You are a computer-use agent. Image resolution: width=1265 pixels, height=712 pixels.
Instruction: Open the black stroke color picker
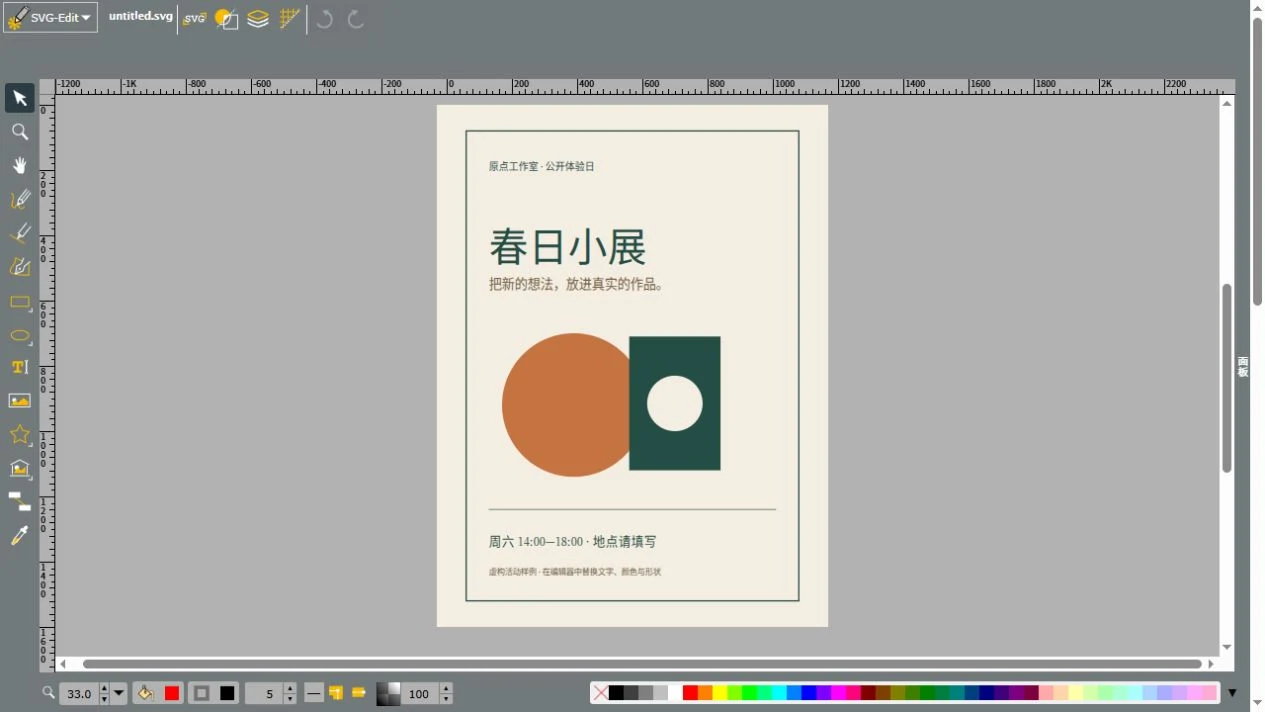pyautogui.click(x=228, y=693)
